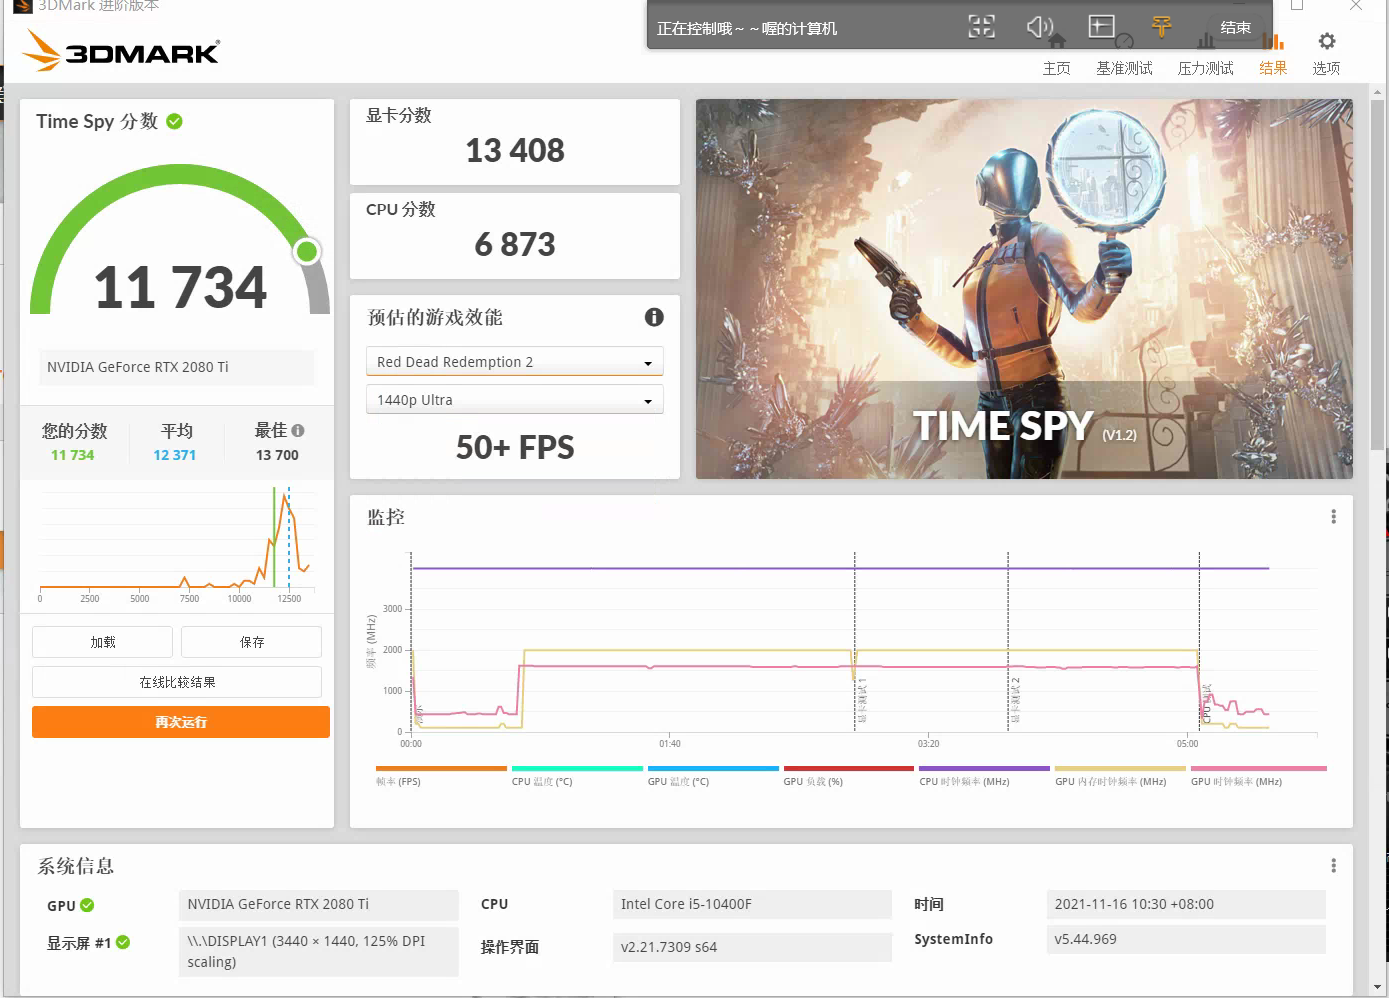The image size is (1389, 998).
Task: Click the 操作界面 version v2.21.7309 s64
Action: (752, 947)
